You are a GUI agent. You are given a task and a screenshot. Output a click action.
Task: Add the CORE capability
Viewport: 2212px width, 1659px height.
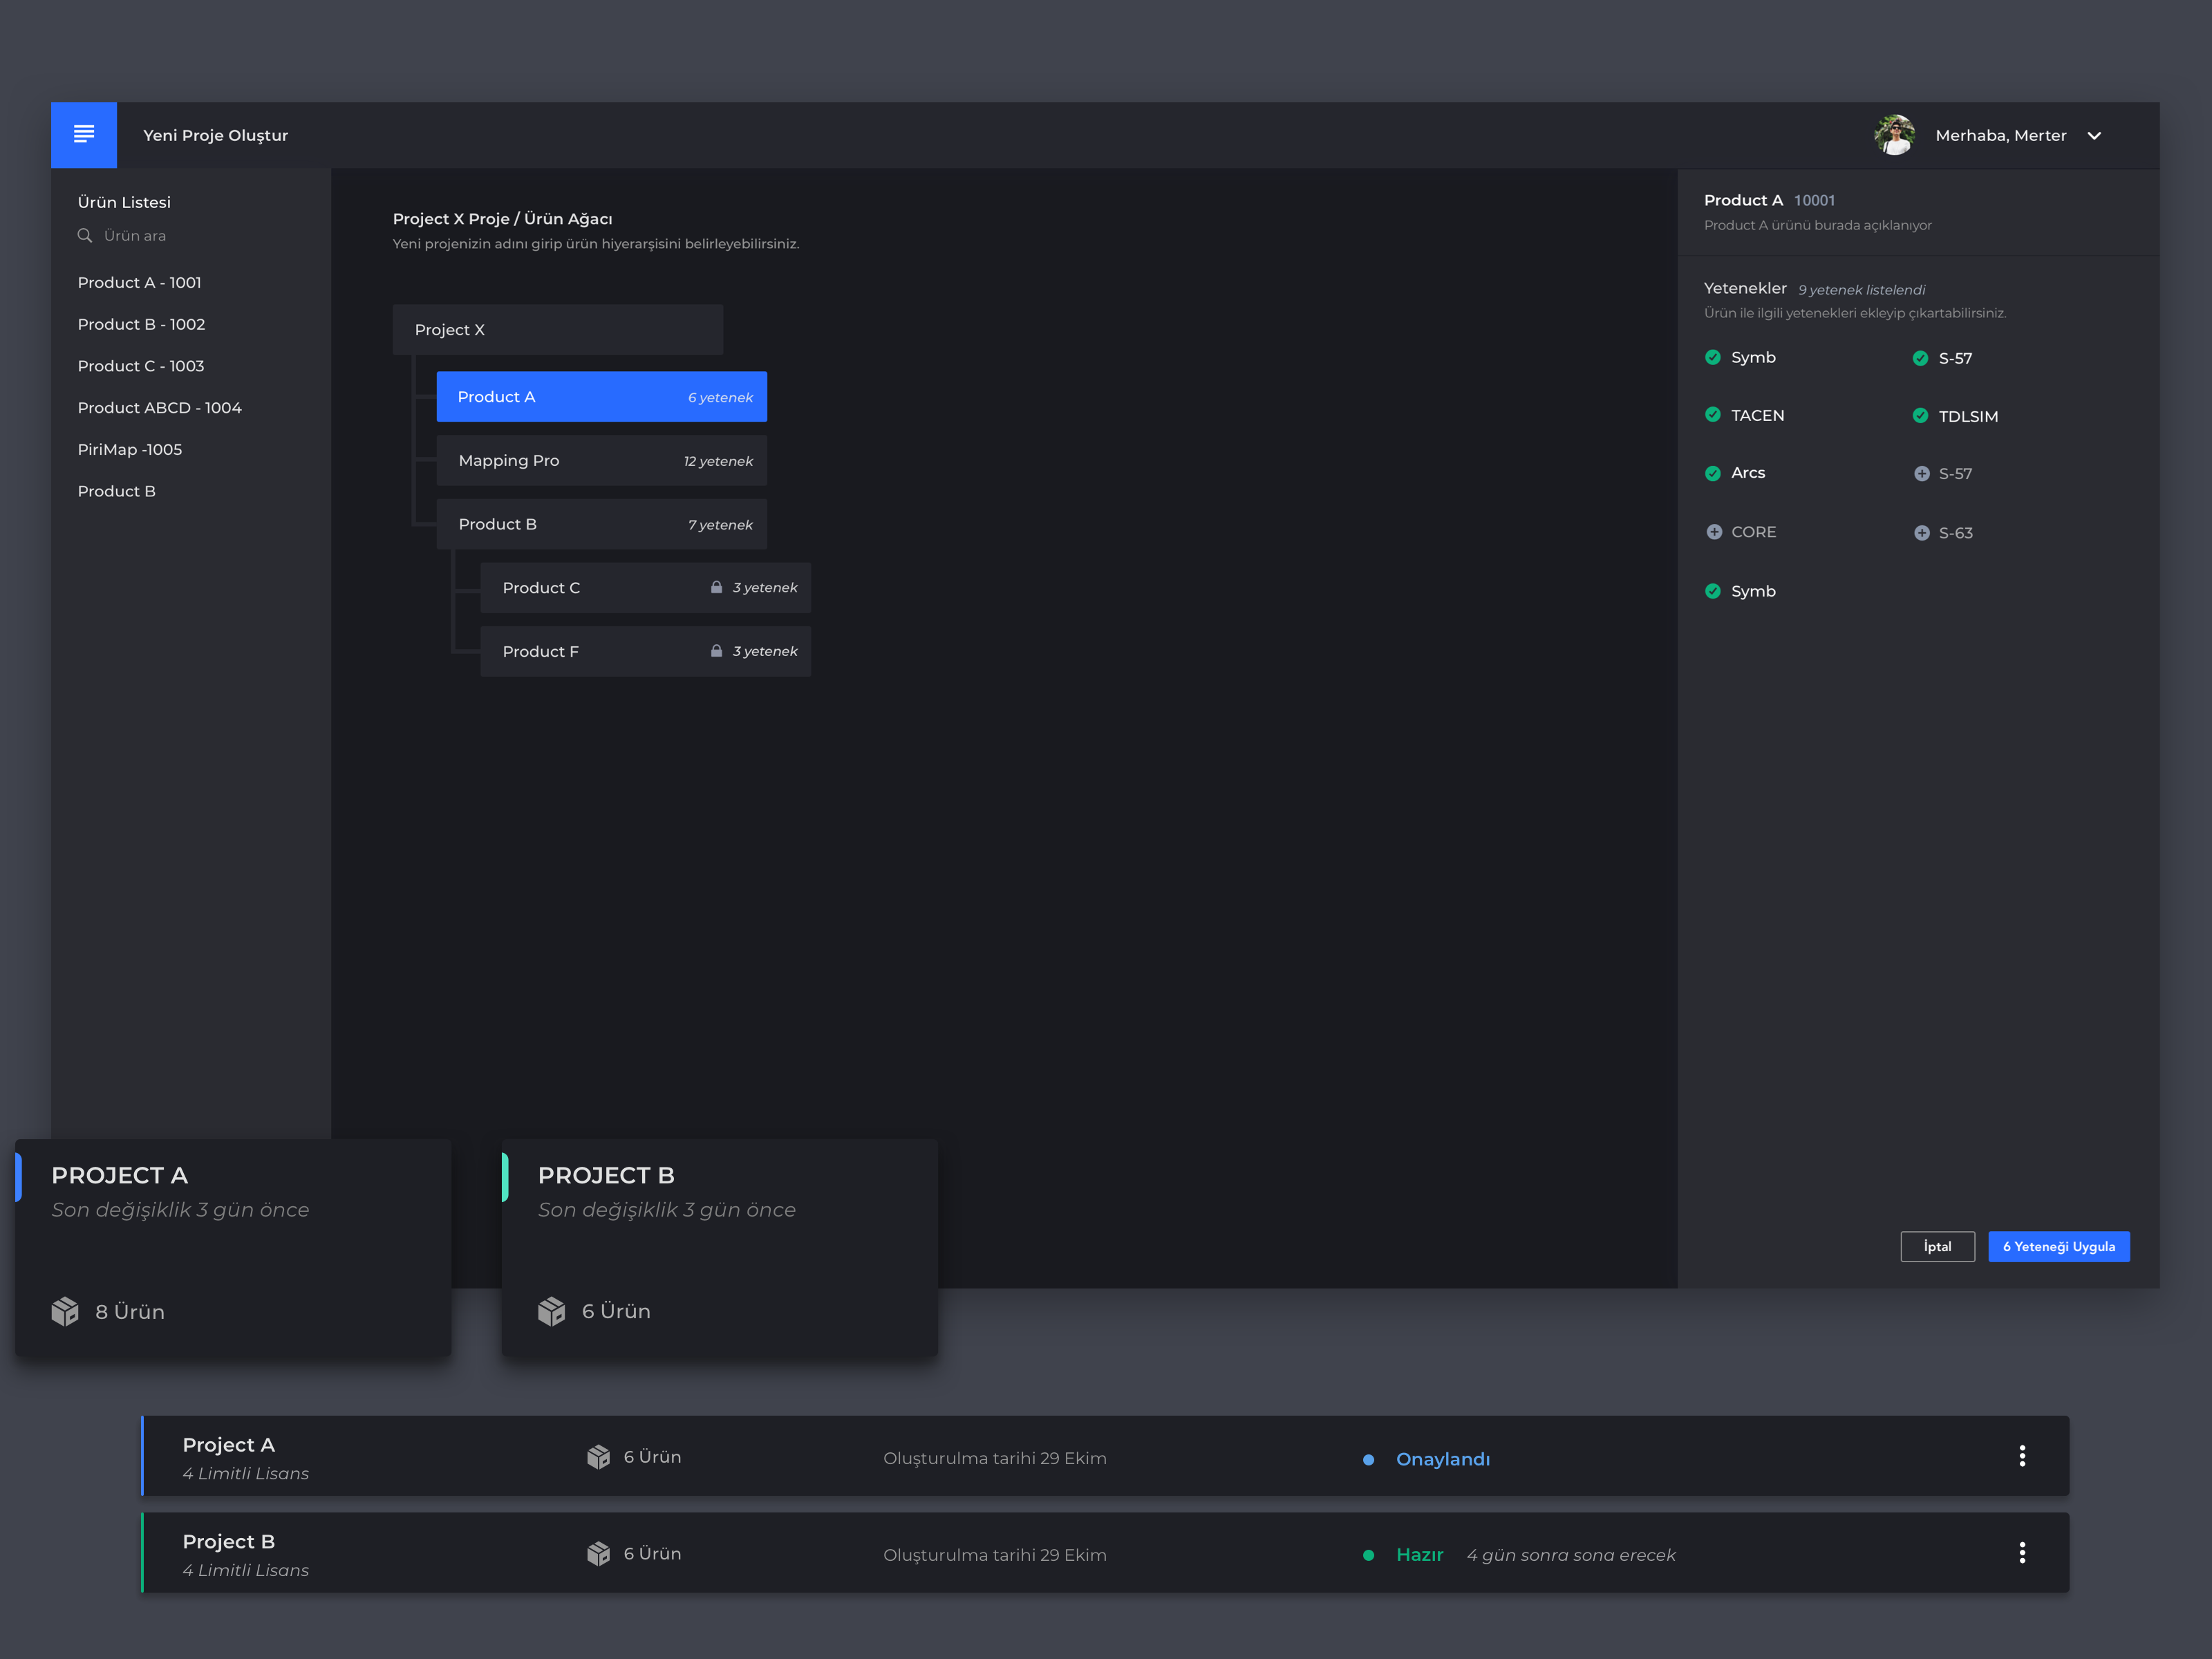pyautogui.click(x=1714, y=532)
